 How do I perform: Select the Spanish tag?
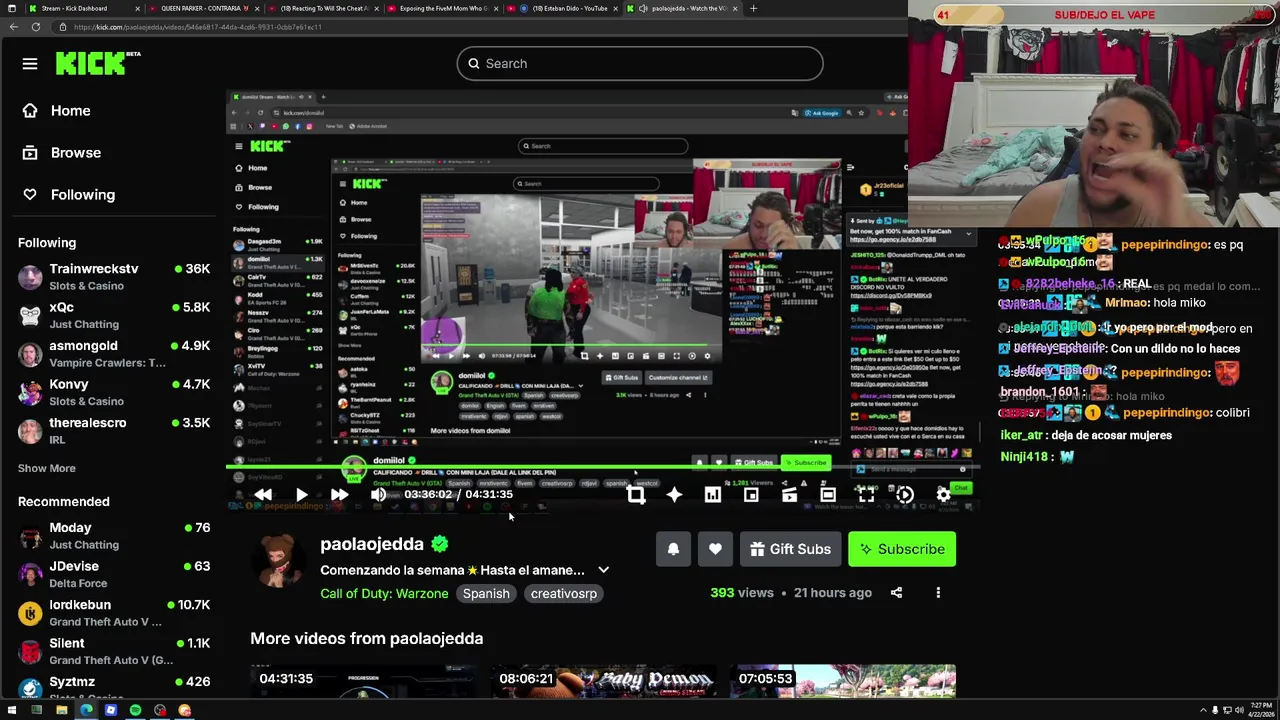pos(486,593)
